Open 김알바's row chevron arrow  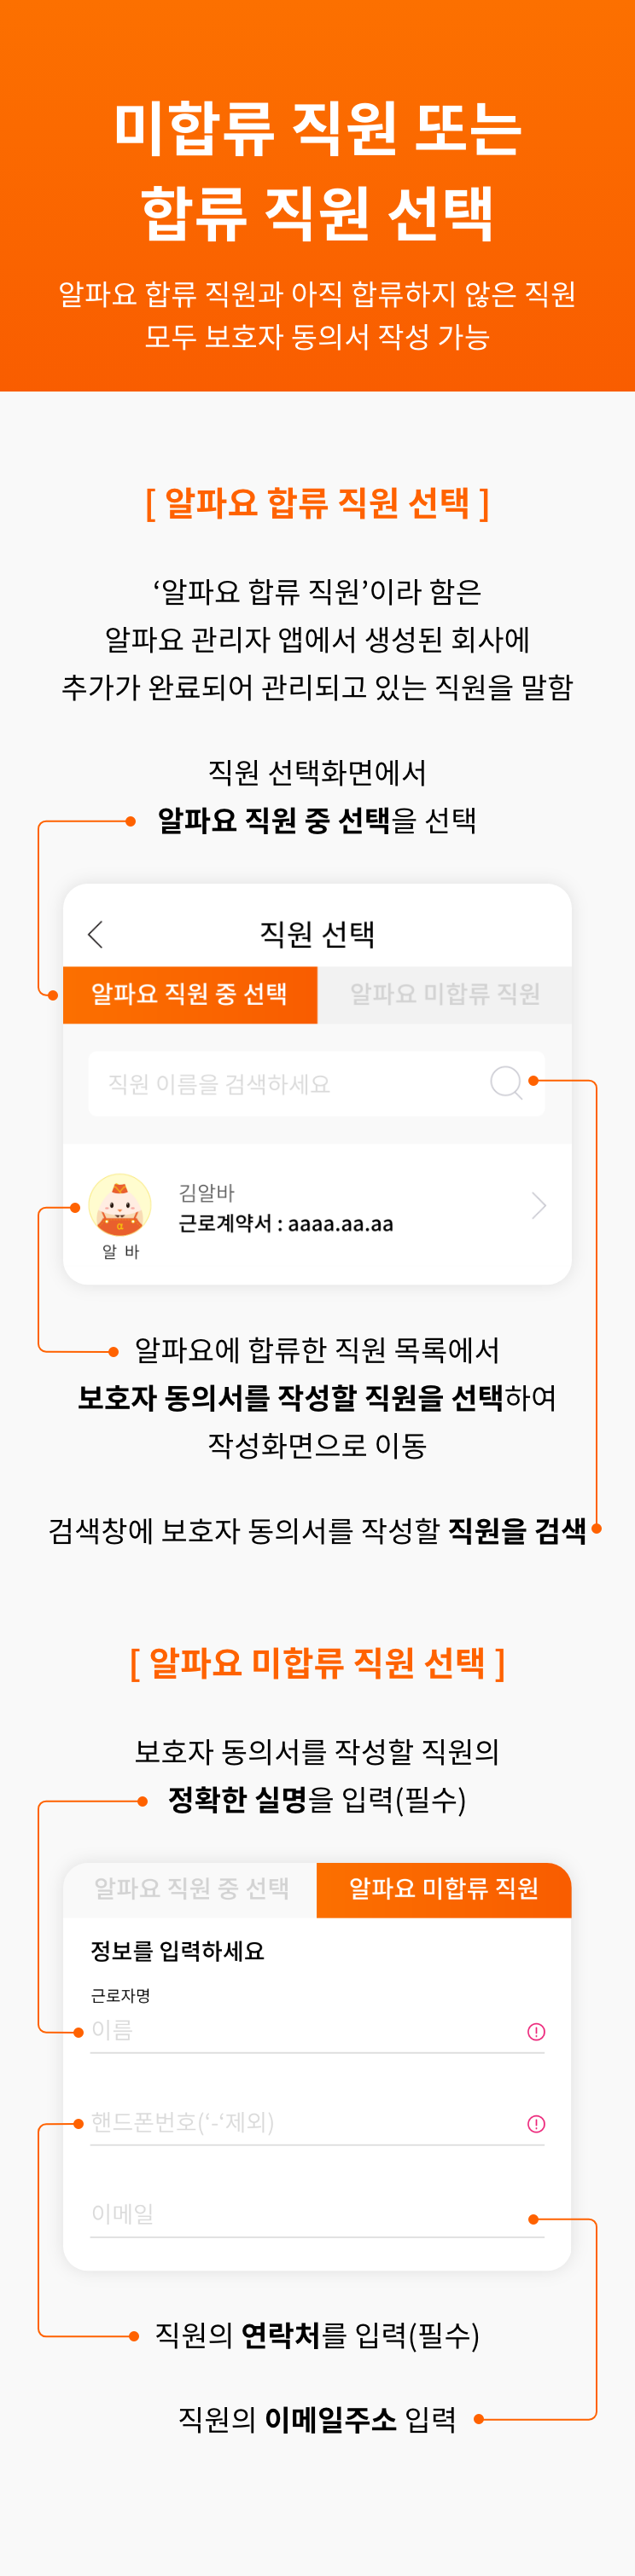[539, 1206]
